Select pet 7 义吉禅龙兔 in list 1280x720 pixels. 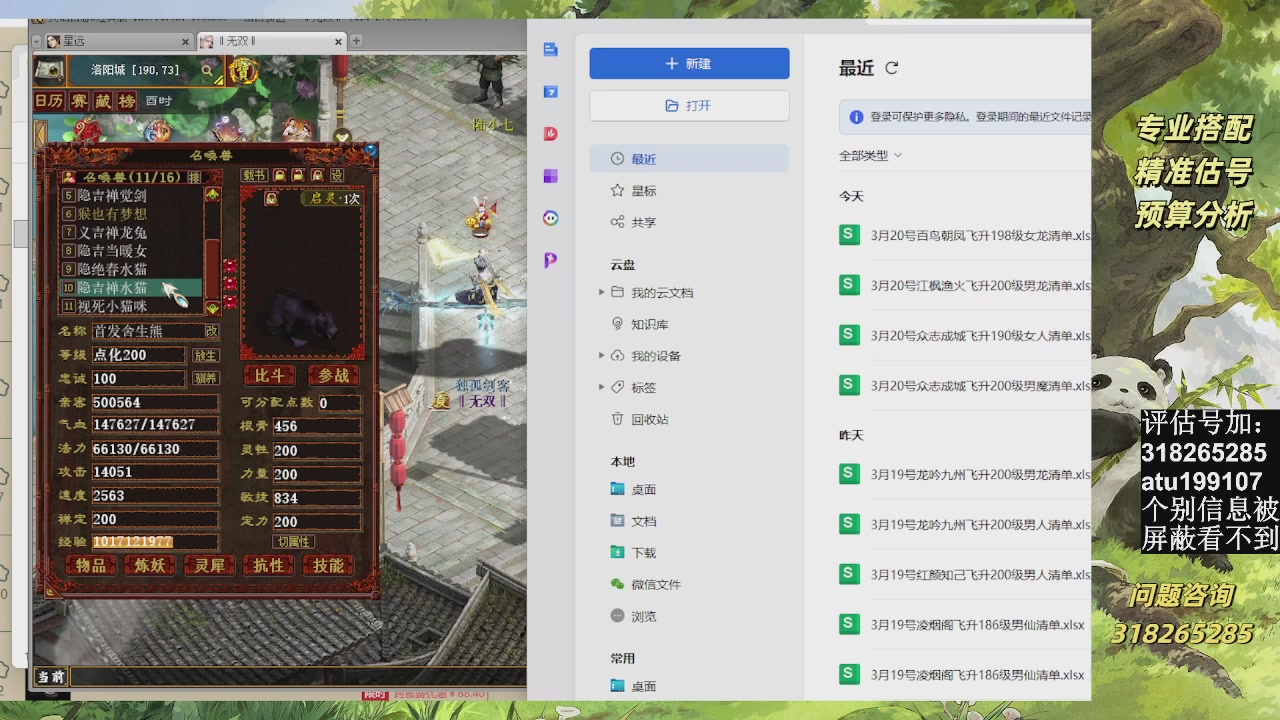112,232
